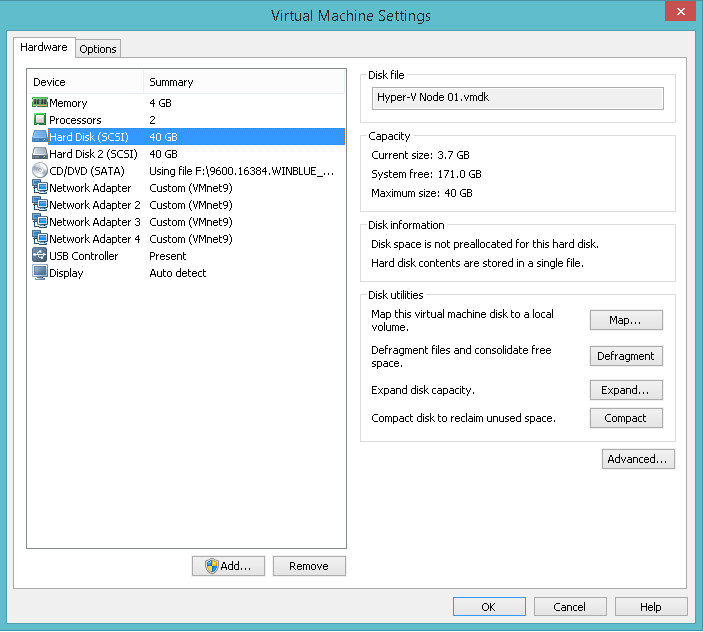Click the Summary column header

[244, 82]
